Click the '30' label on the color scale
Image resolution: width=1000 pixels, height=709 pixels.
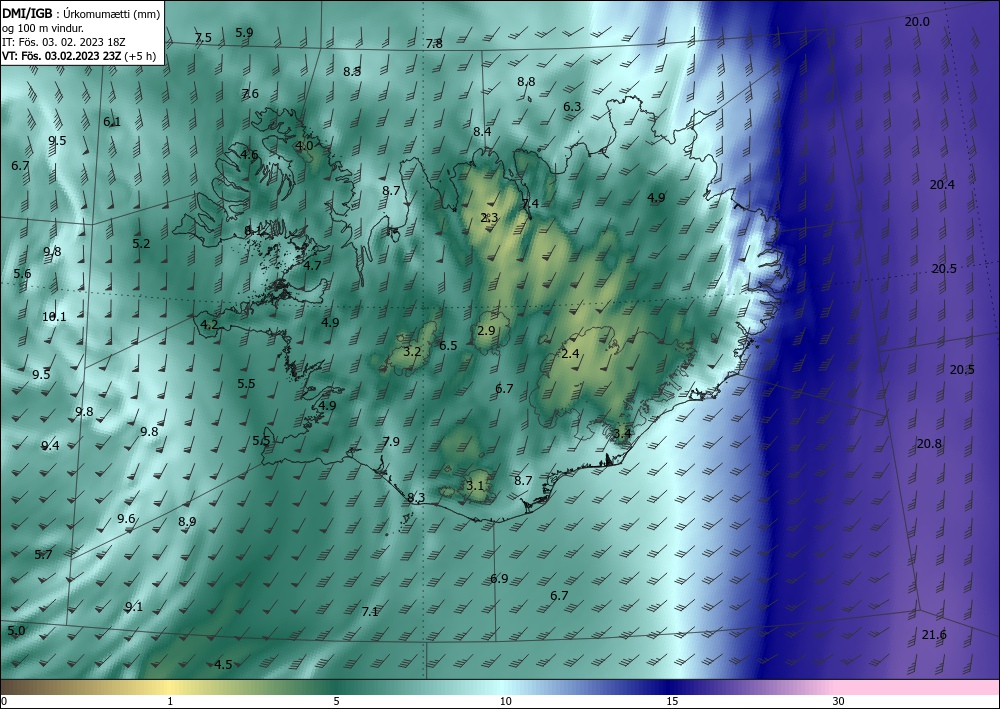click(839, 702)
